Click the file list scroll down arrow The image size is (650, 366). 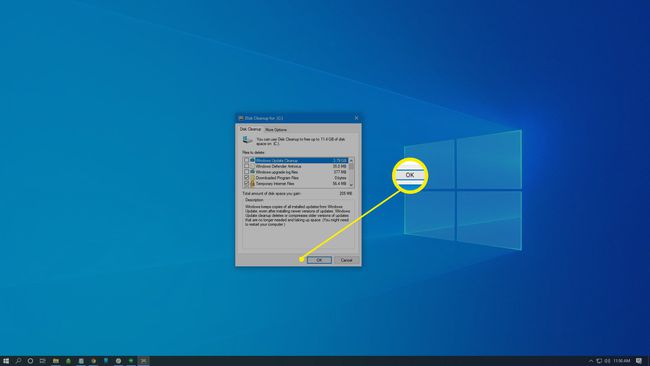(x=351, y=185)
